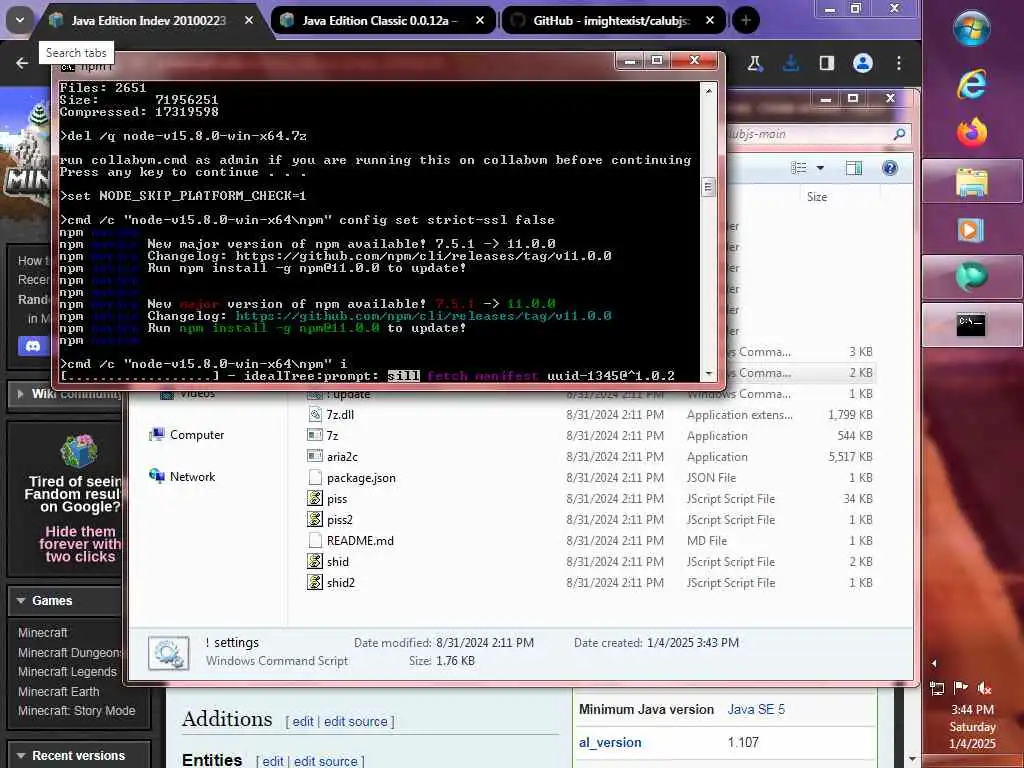This screenshot has width=1024, height=768.
Task: Collapse the Recent versions sidebar section
Action: (21, 756)
